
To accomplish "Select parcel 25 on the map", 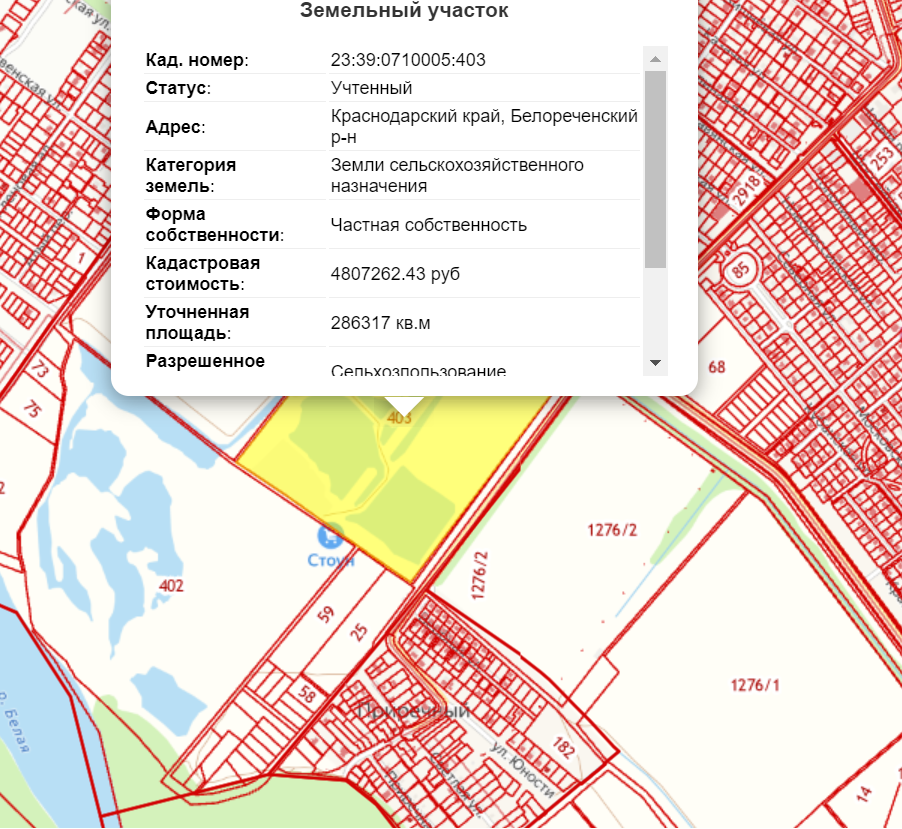I will (x=358, y=632).
